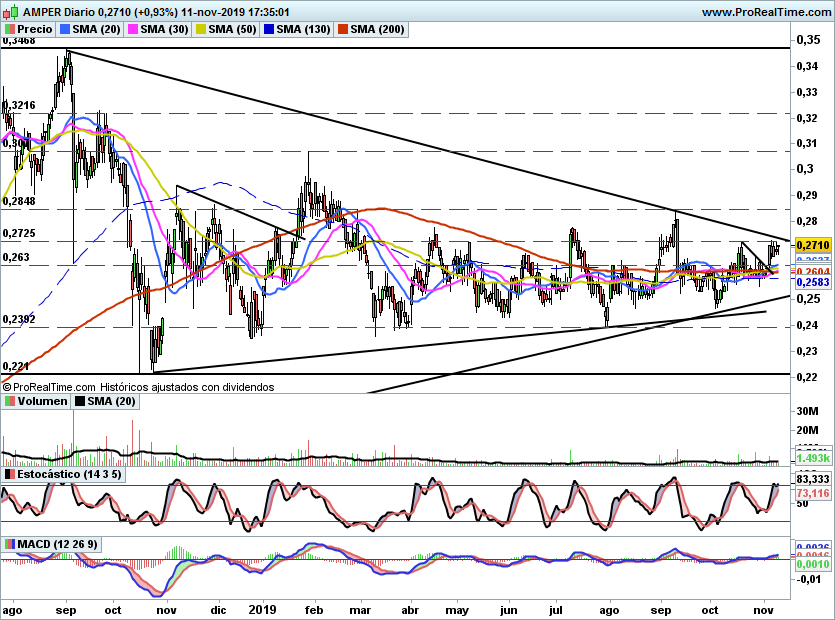
Task: Click the 0,2583 SMA value tag
Action: (813, 282)
